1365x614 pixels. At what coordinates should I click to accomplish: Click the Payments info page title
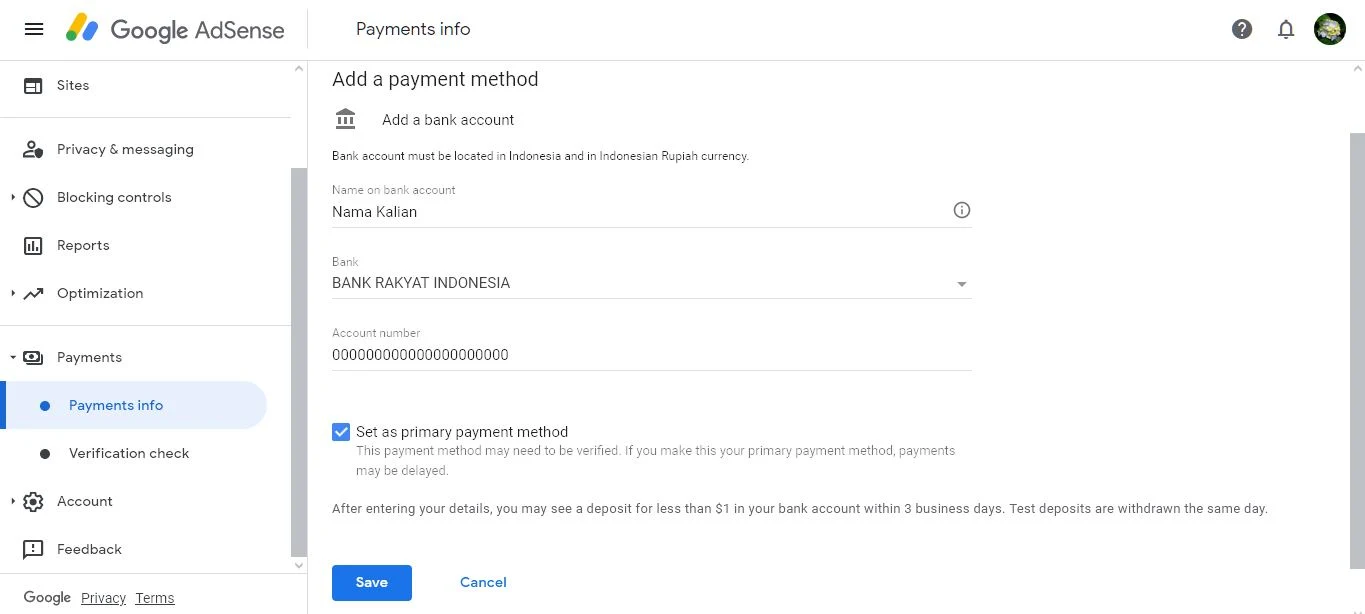[413, 29]
